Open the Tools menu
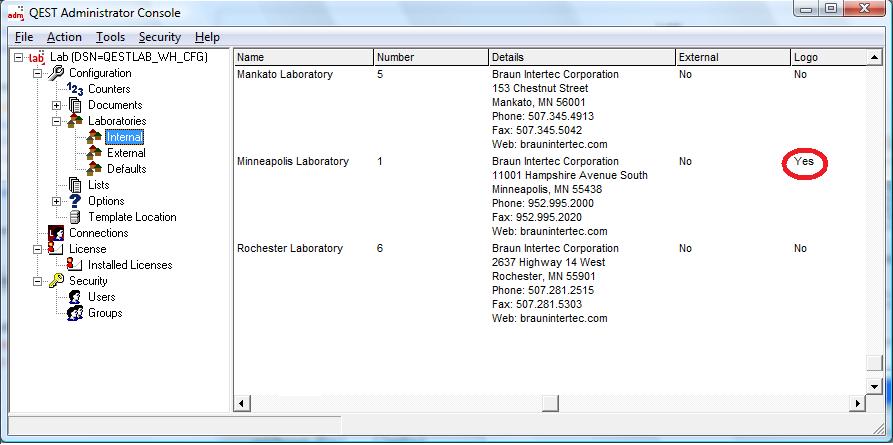The image size is (893, 445). pyautogui.click(x=110, y=37)
